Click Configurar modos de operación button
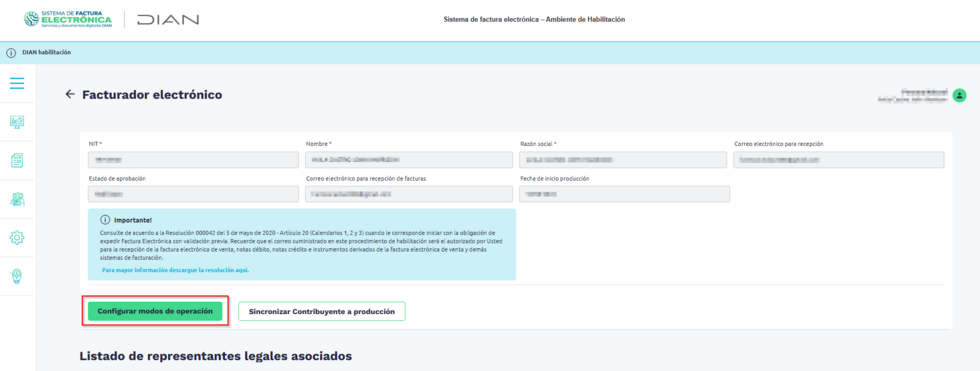Screen dimensions: 980x371 coord(155,311)
